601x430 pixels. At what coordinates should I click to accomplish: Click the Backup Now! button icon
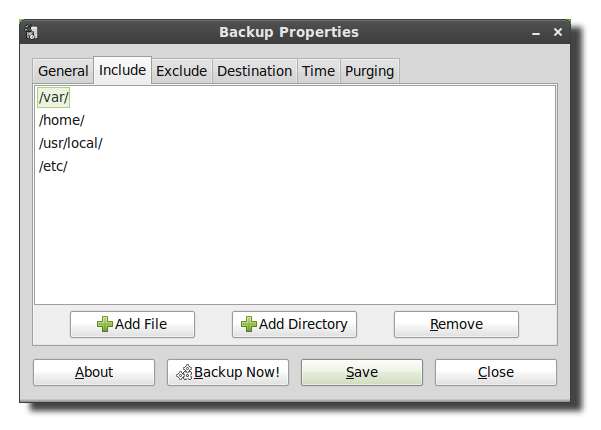pyautogui.click(x=184, y=372)
